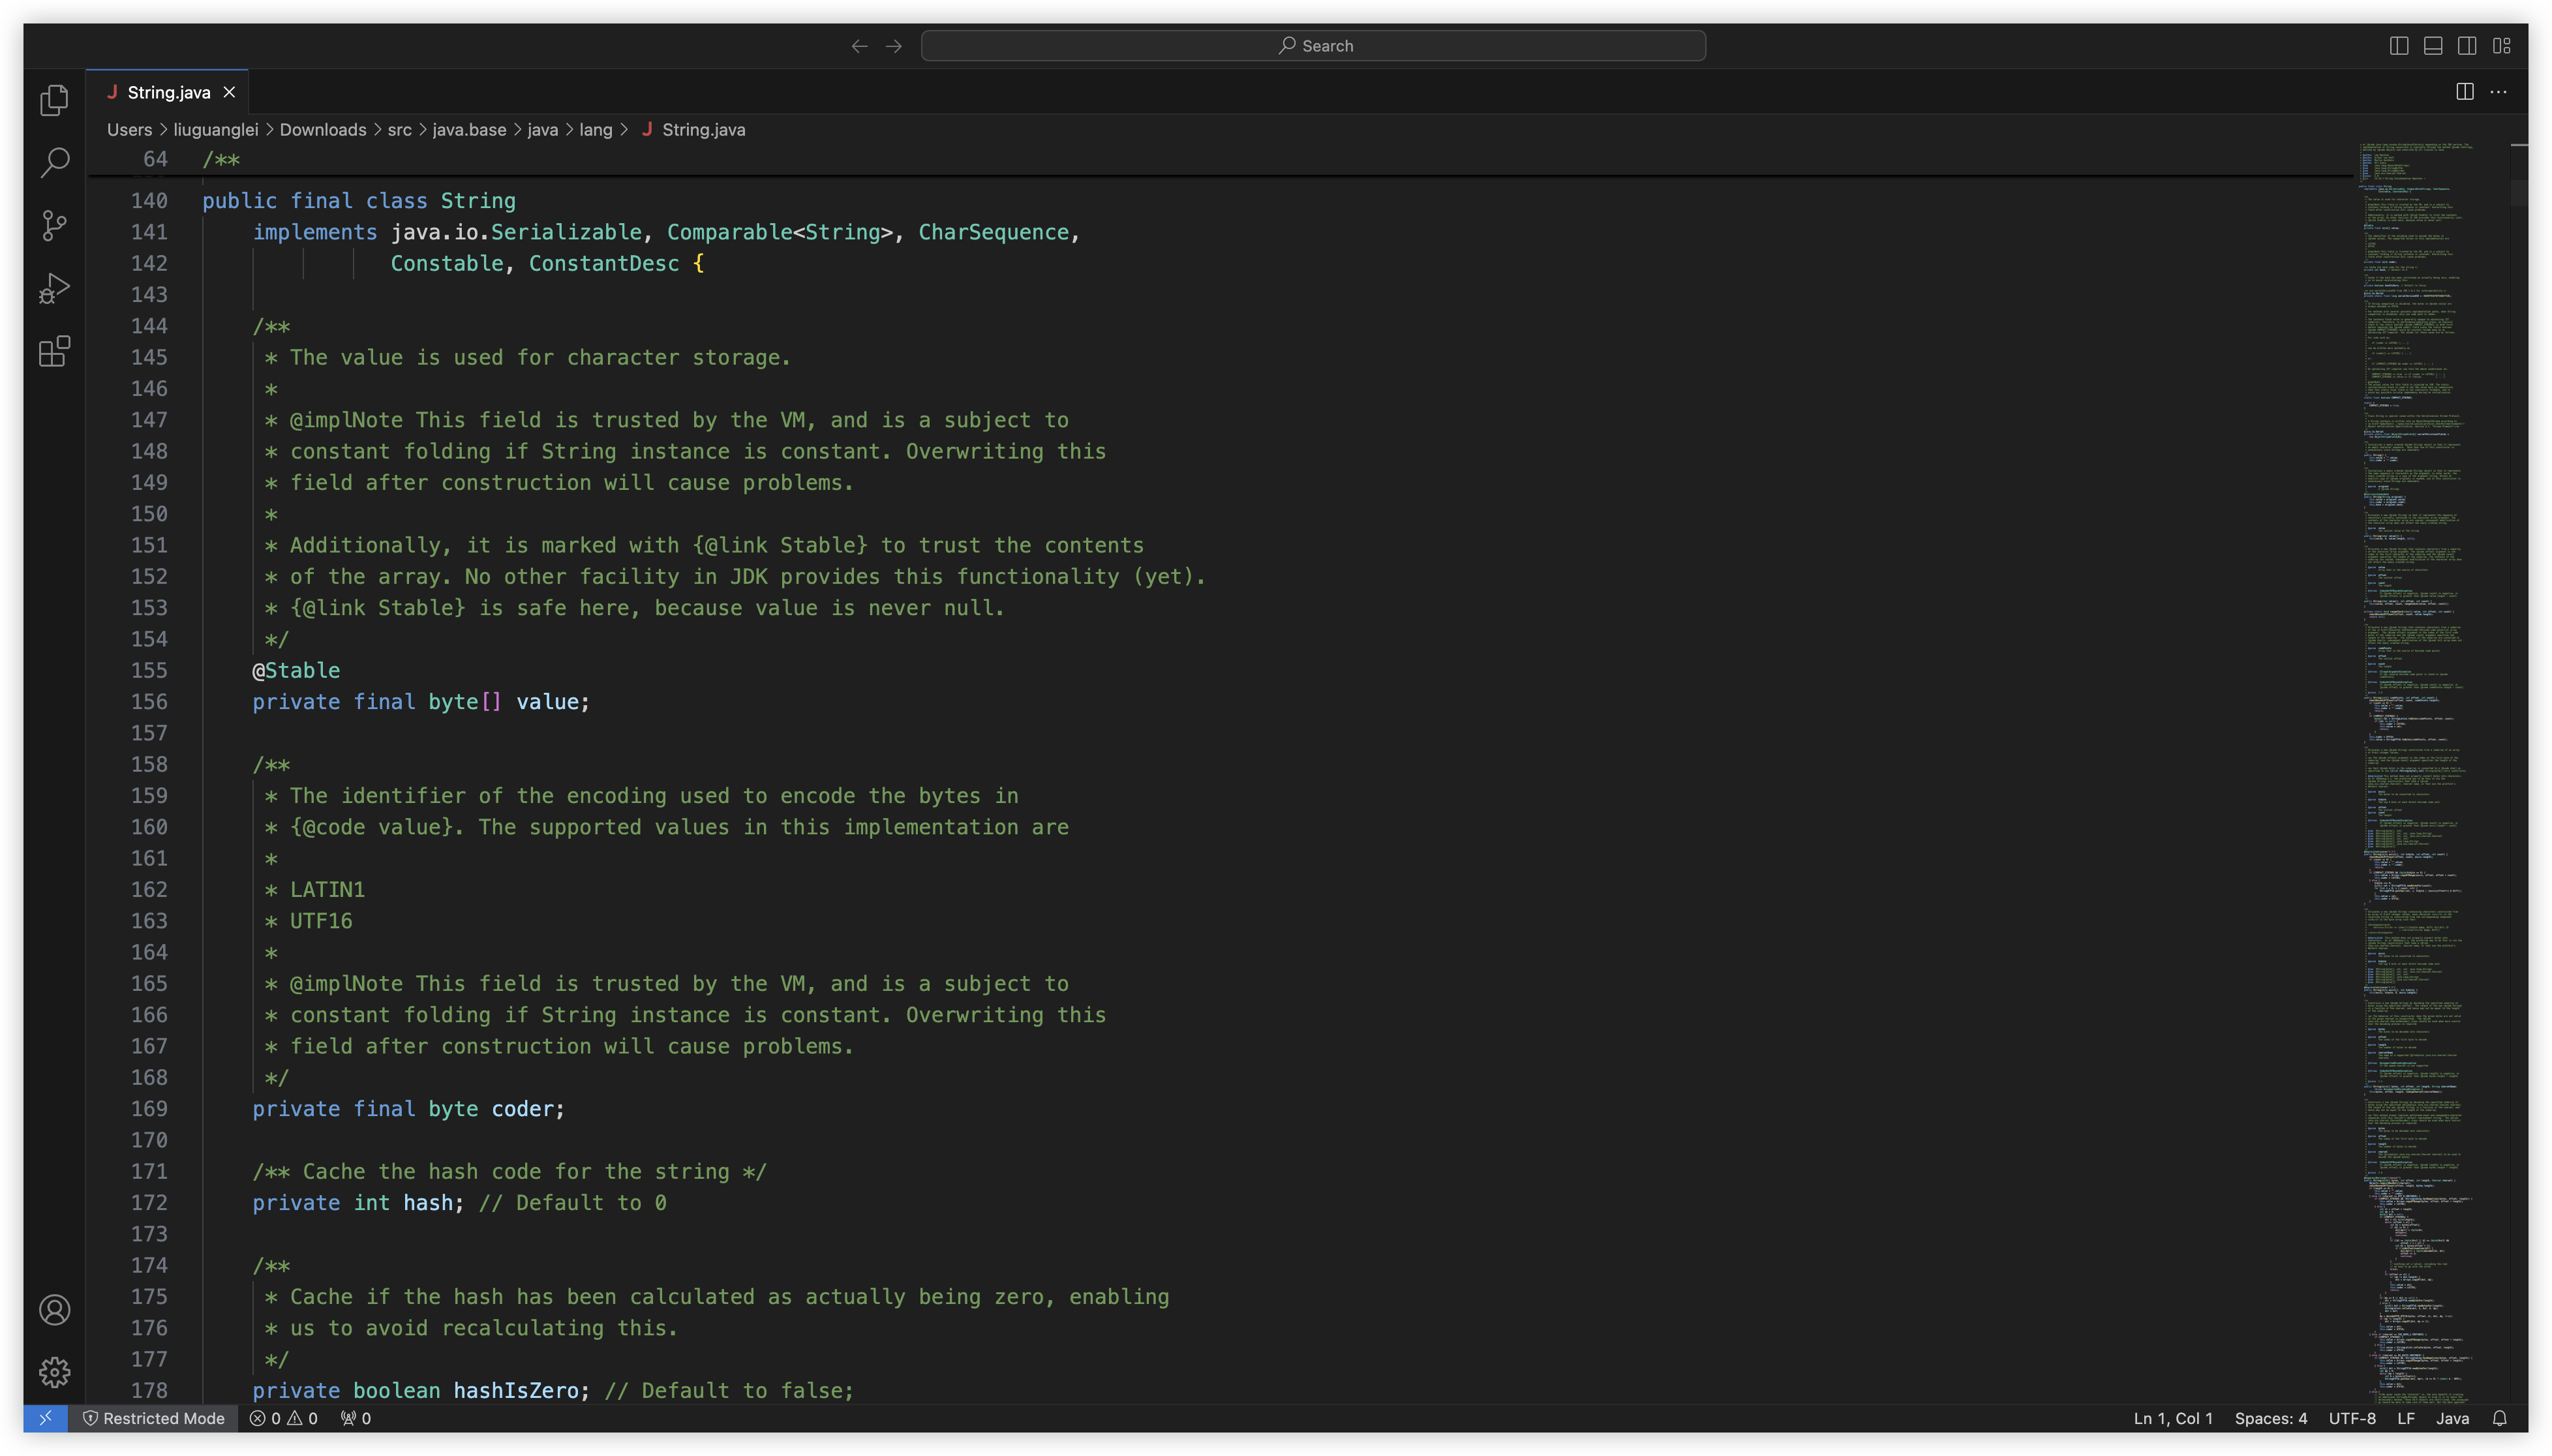
Task: Toggle the primary side bar layout button
Action: pos(2398,46)
